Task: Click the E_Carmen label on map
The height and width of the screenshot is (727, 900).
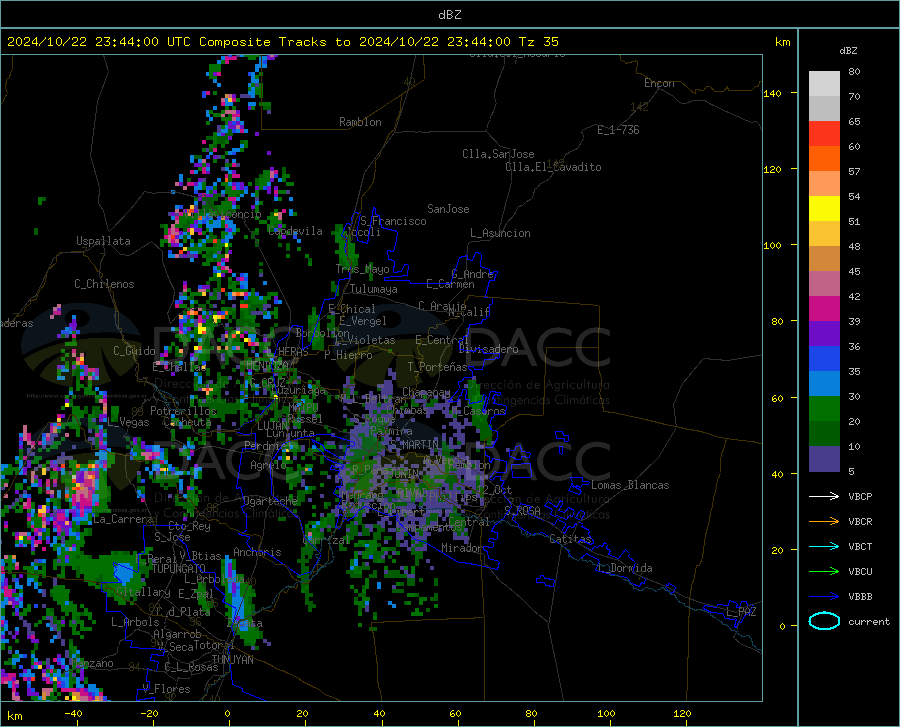Action: 450,284
